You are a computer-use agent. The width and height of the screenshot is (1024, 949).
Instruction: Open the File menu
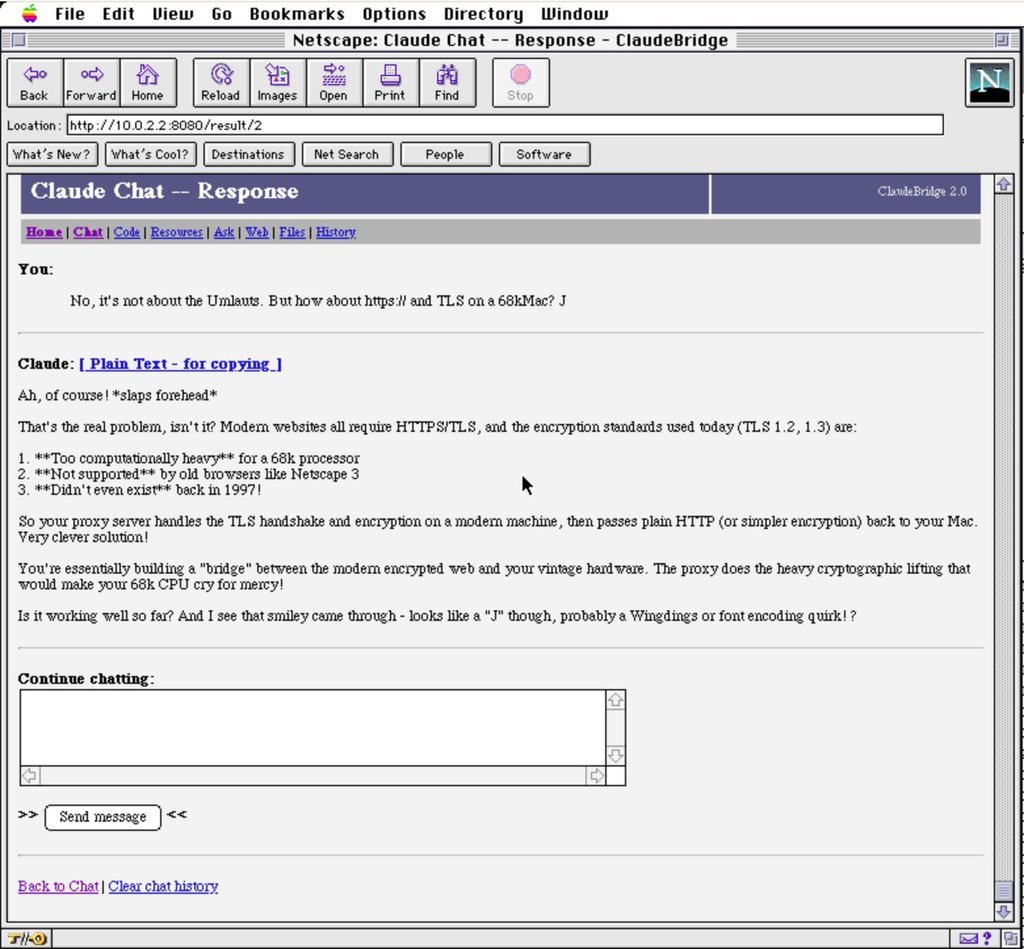click(70, 14)
